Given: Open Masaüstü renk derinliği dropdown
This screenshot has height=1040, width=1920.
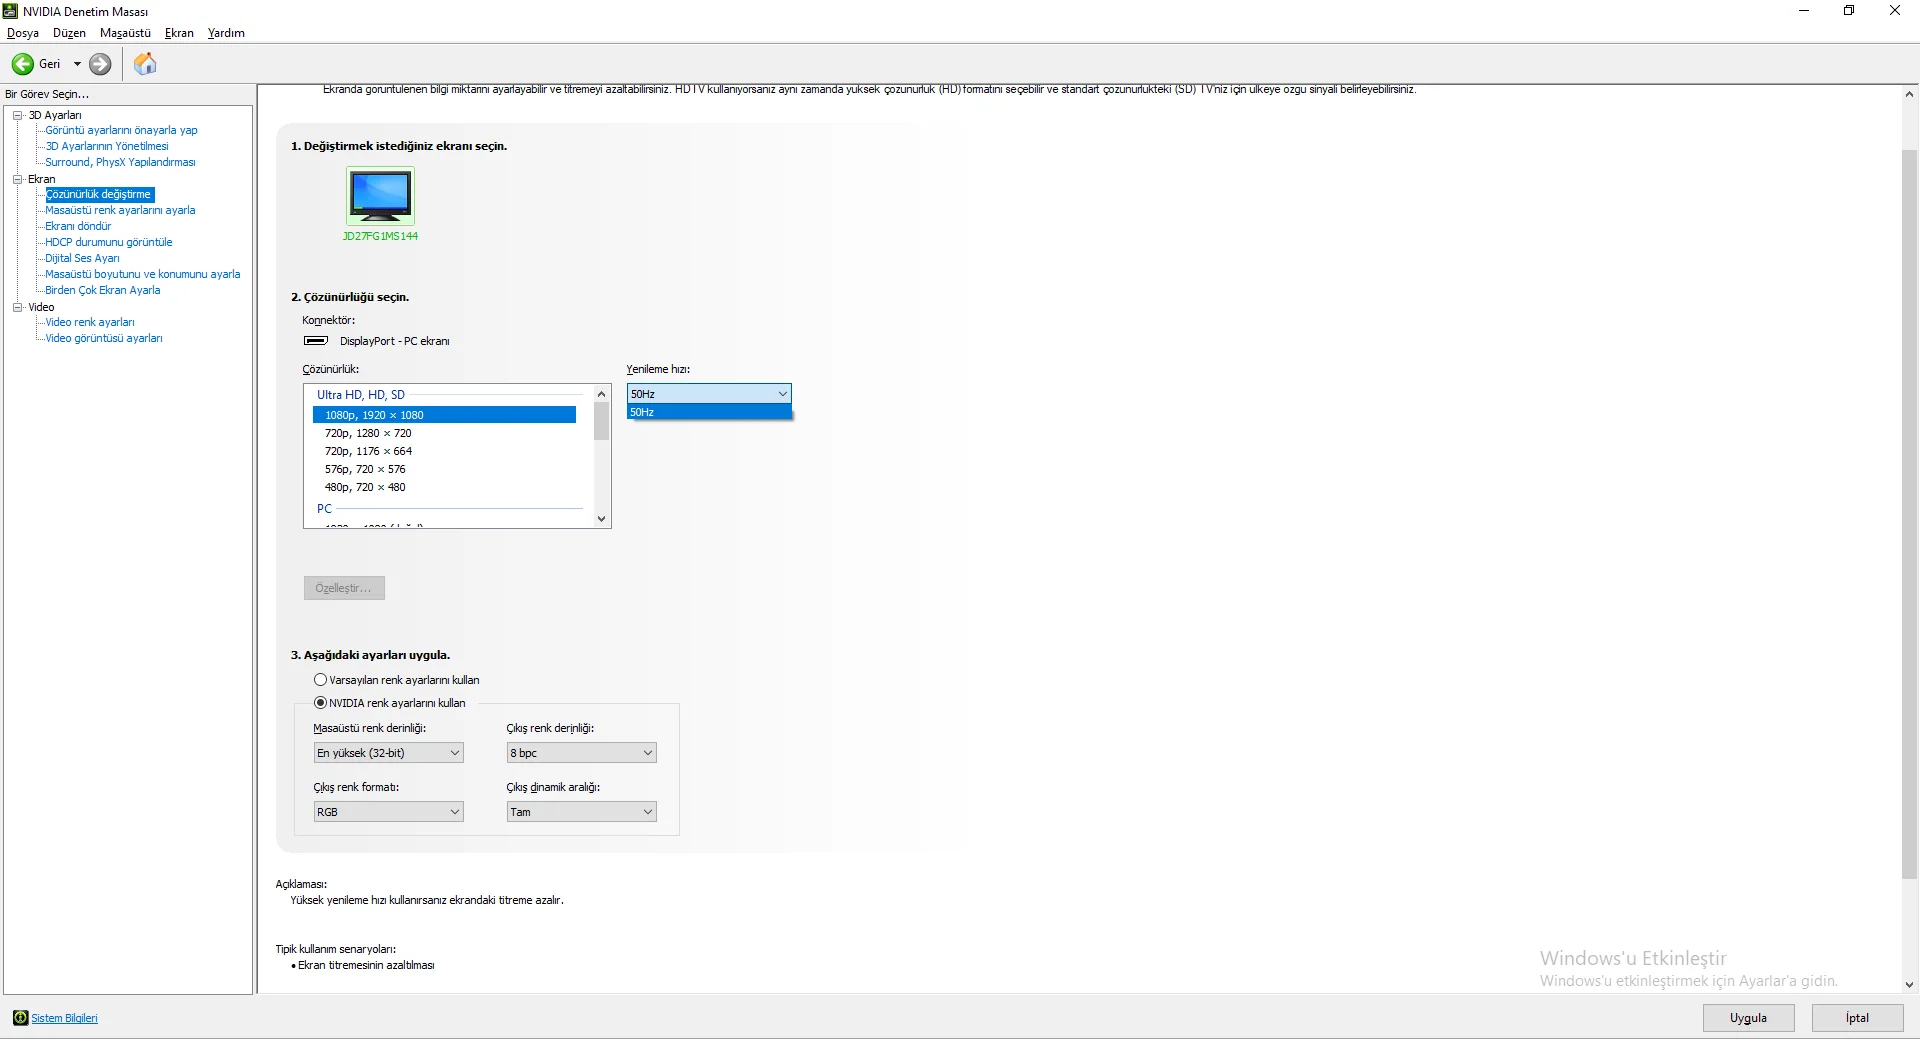Looking at the screenshot, I should click(x=388, y=753).
